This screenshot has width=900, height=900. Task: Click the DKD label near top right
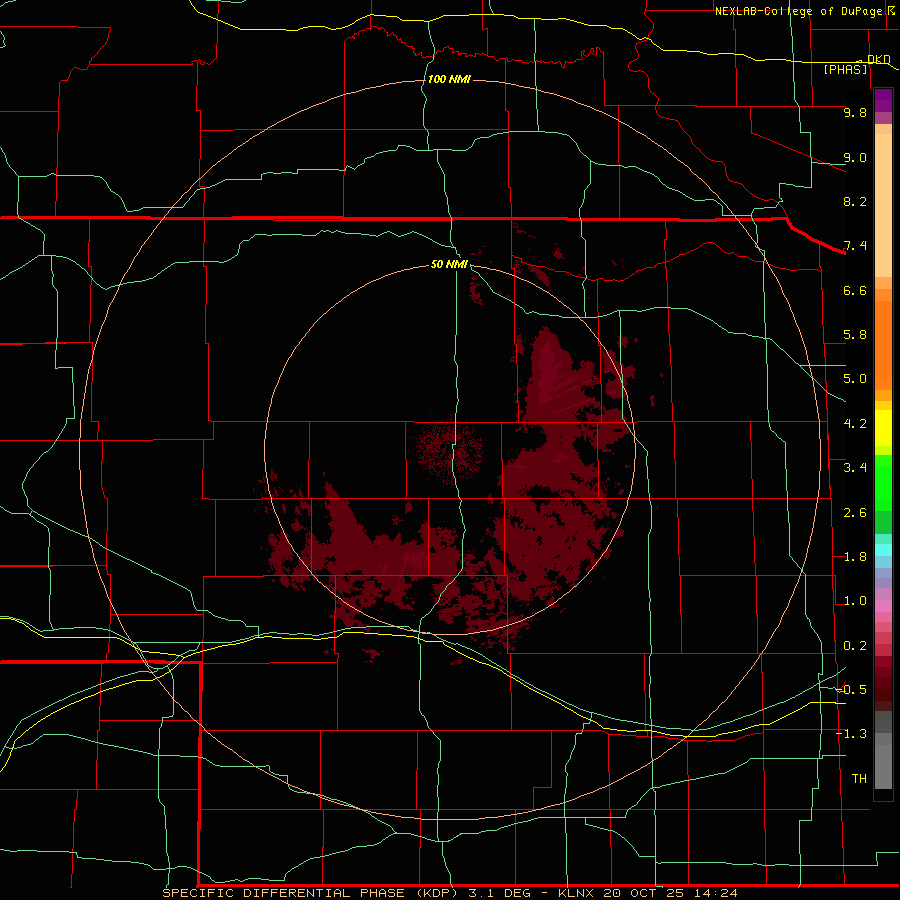click(x=878, y=59)
